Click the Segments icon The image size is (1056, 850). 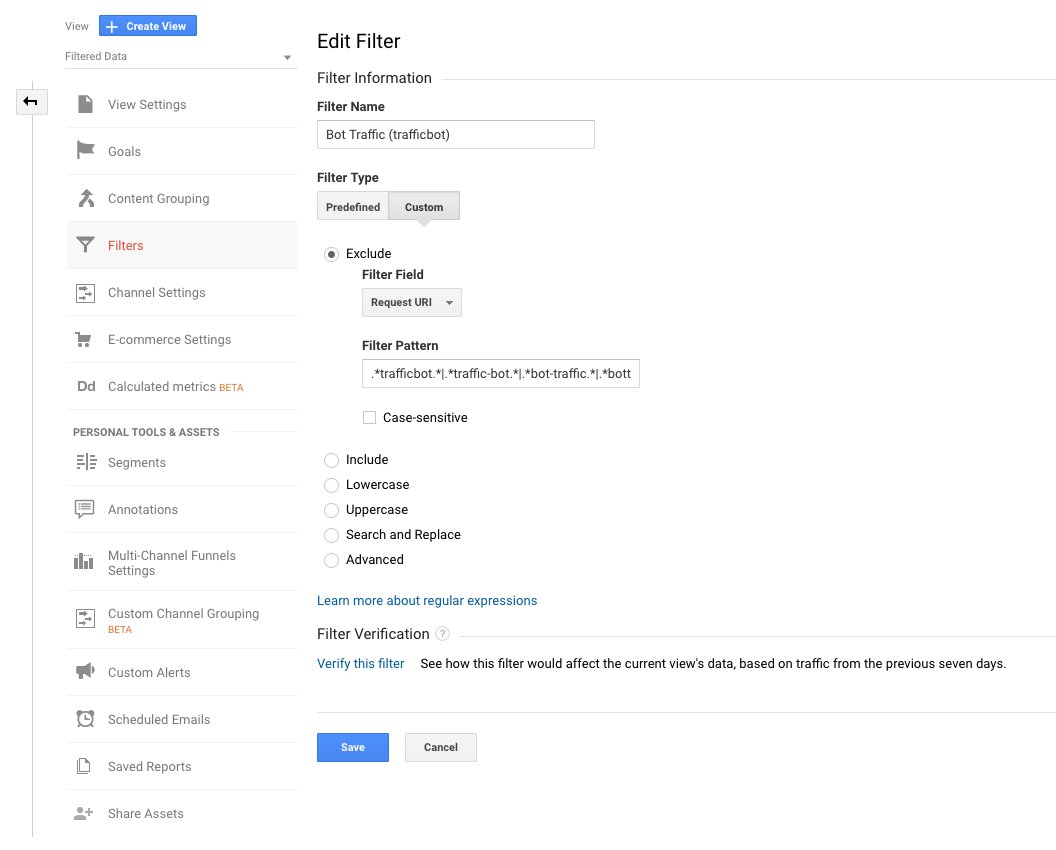tap(86, 462)
